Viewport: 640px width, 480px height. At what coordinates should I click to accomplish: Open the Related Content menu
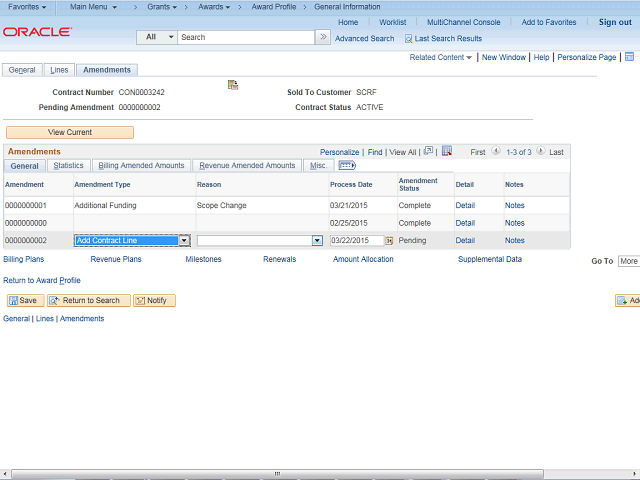click(x=441, y=57)
